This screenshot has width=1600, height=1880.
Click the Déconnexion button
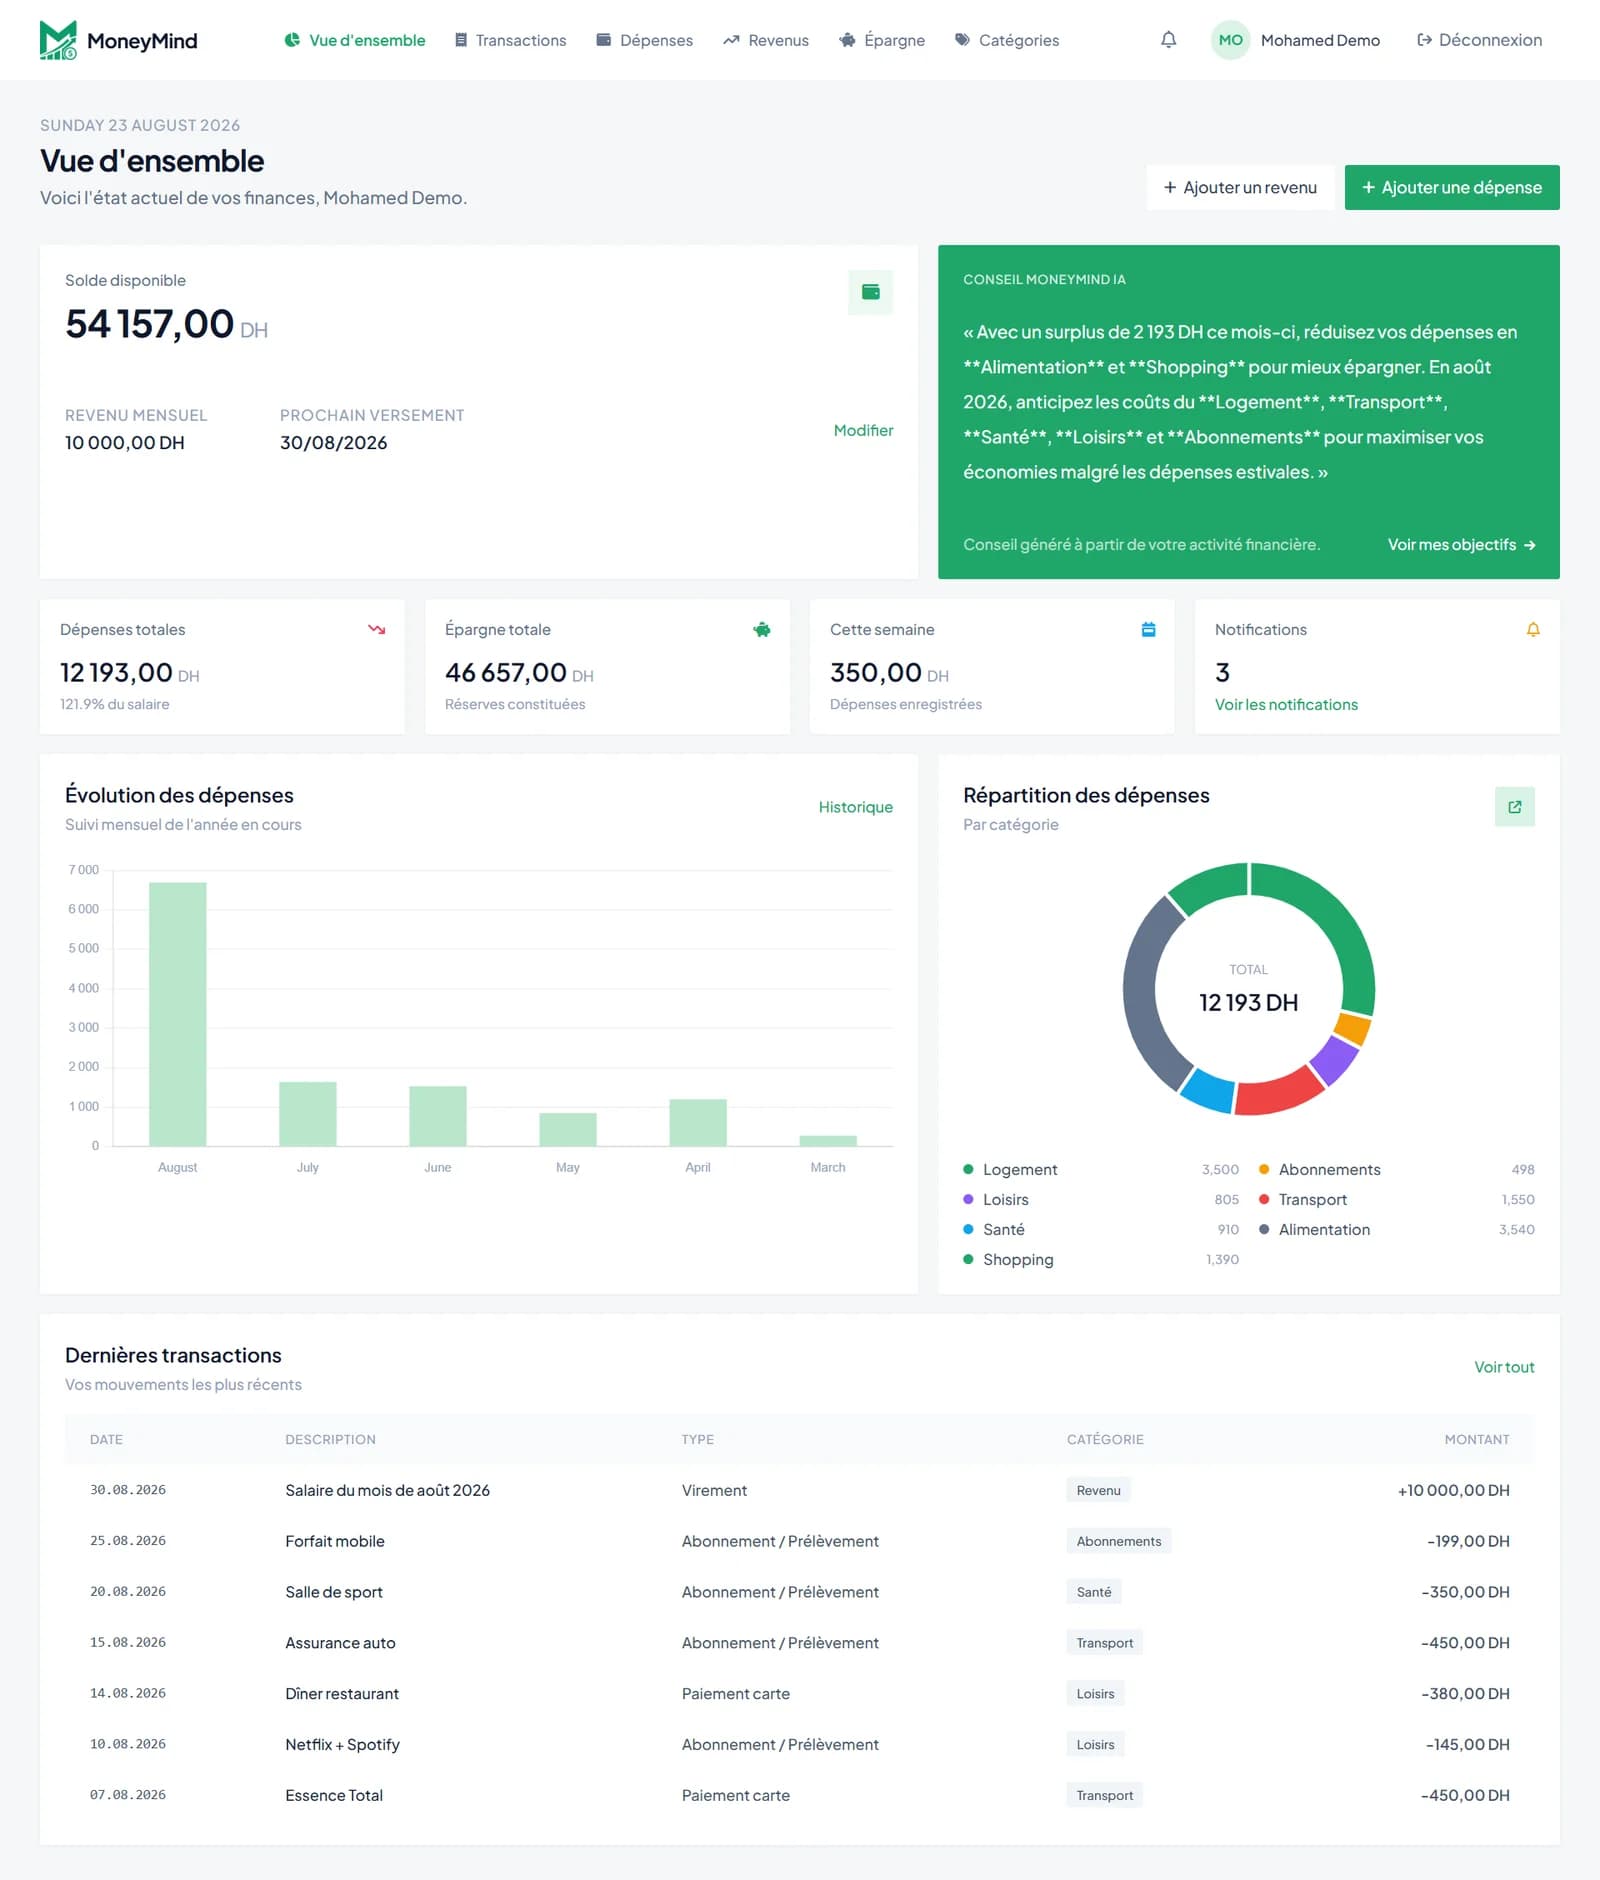(1479, 40)
